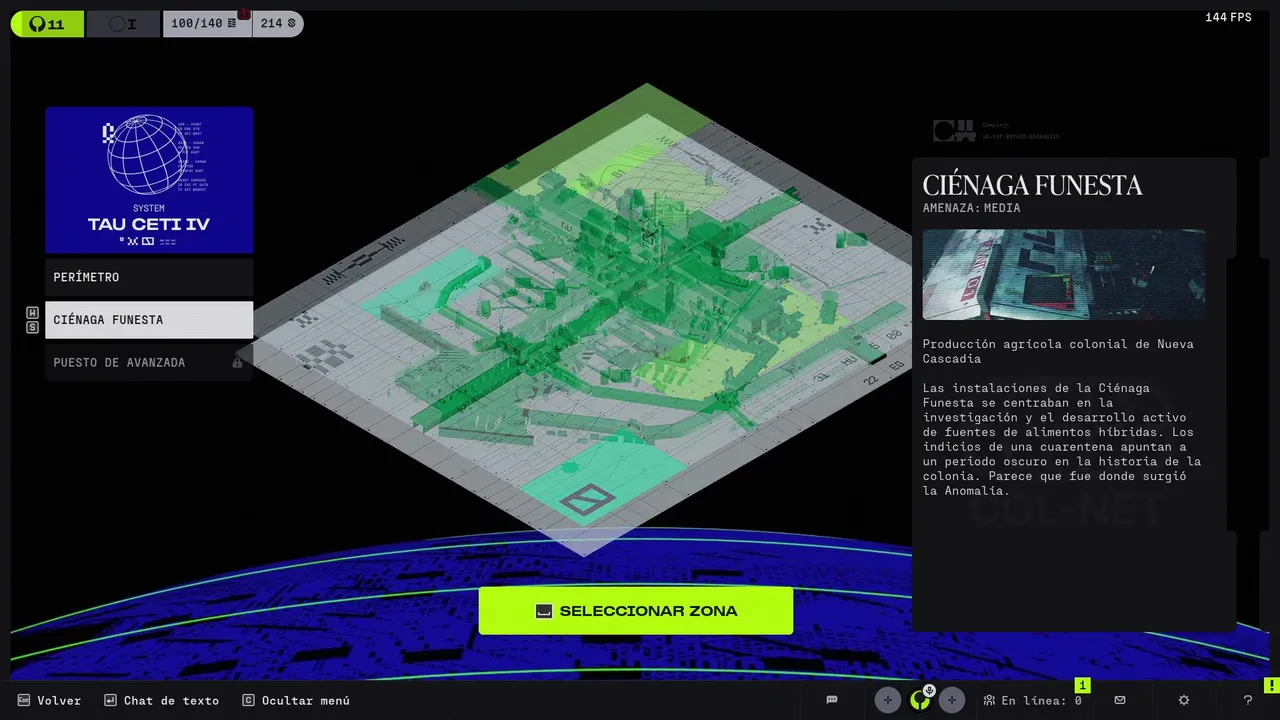Click the 144 FPS counter
The height and width of the screenshot is (720, 1280).
[1228, 17]
